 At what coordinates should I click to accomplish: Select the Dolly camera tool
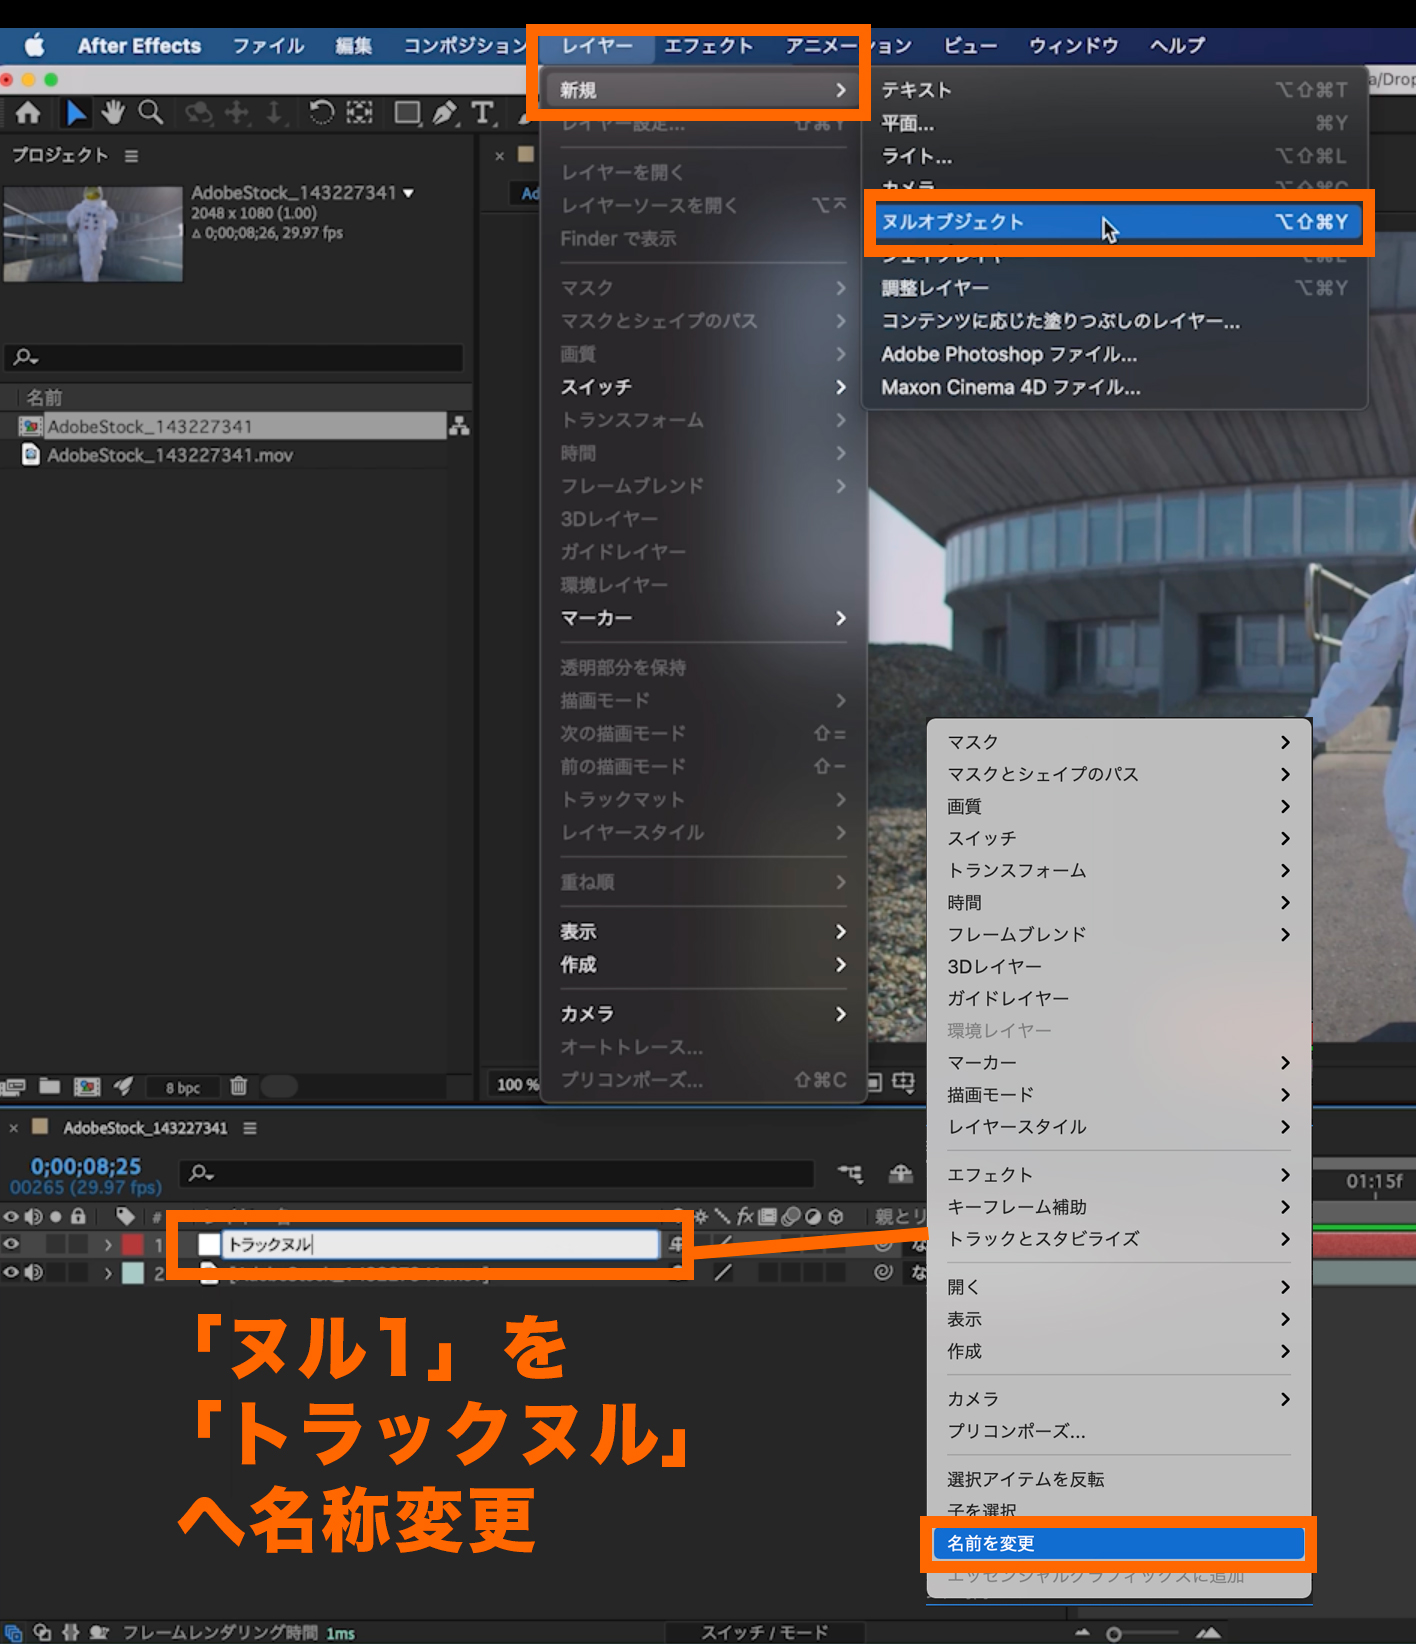tap(274, 113)
